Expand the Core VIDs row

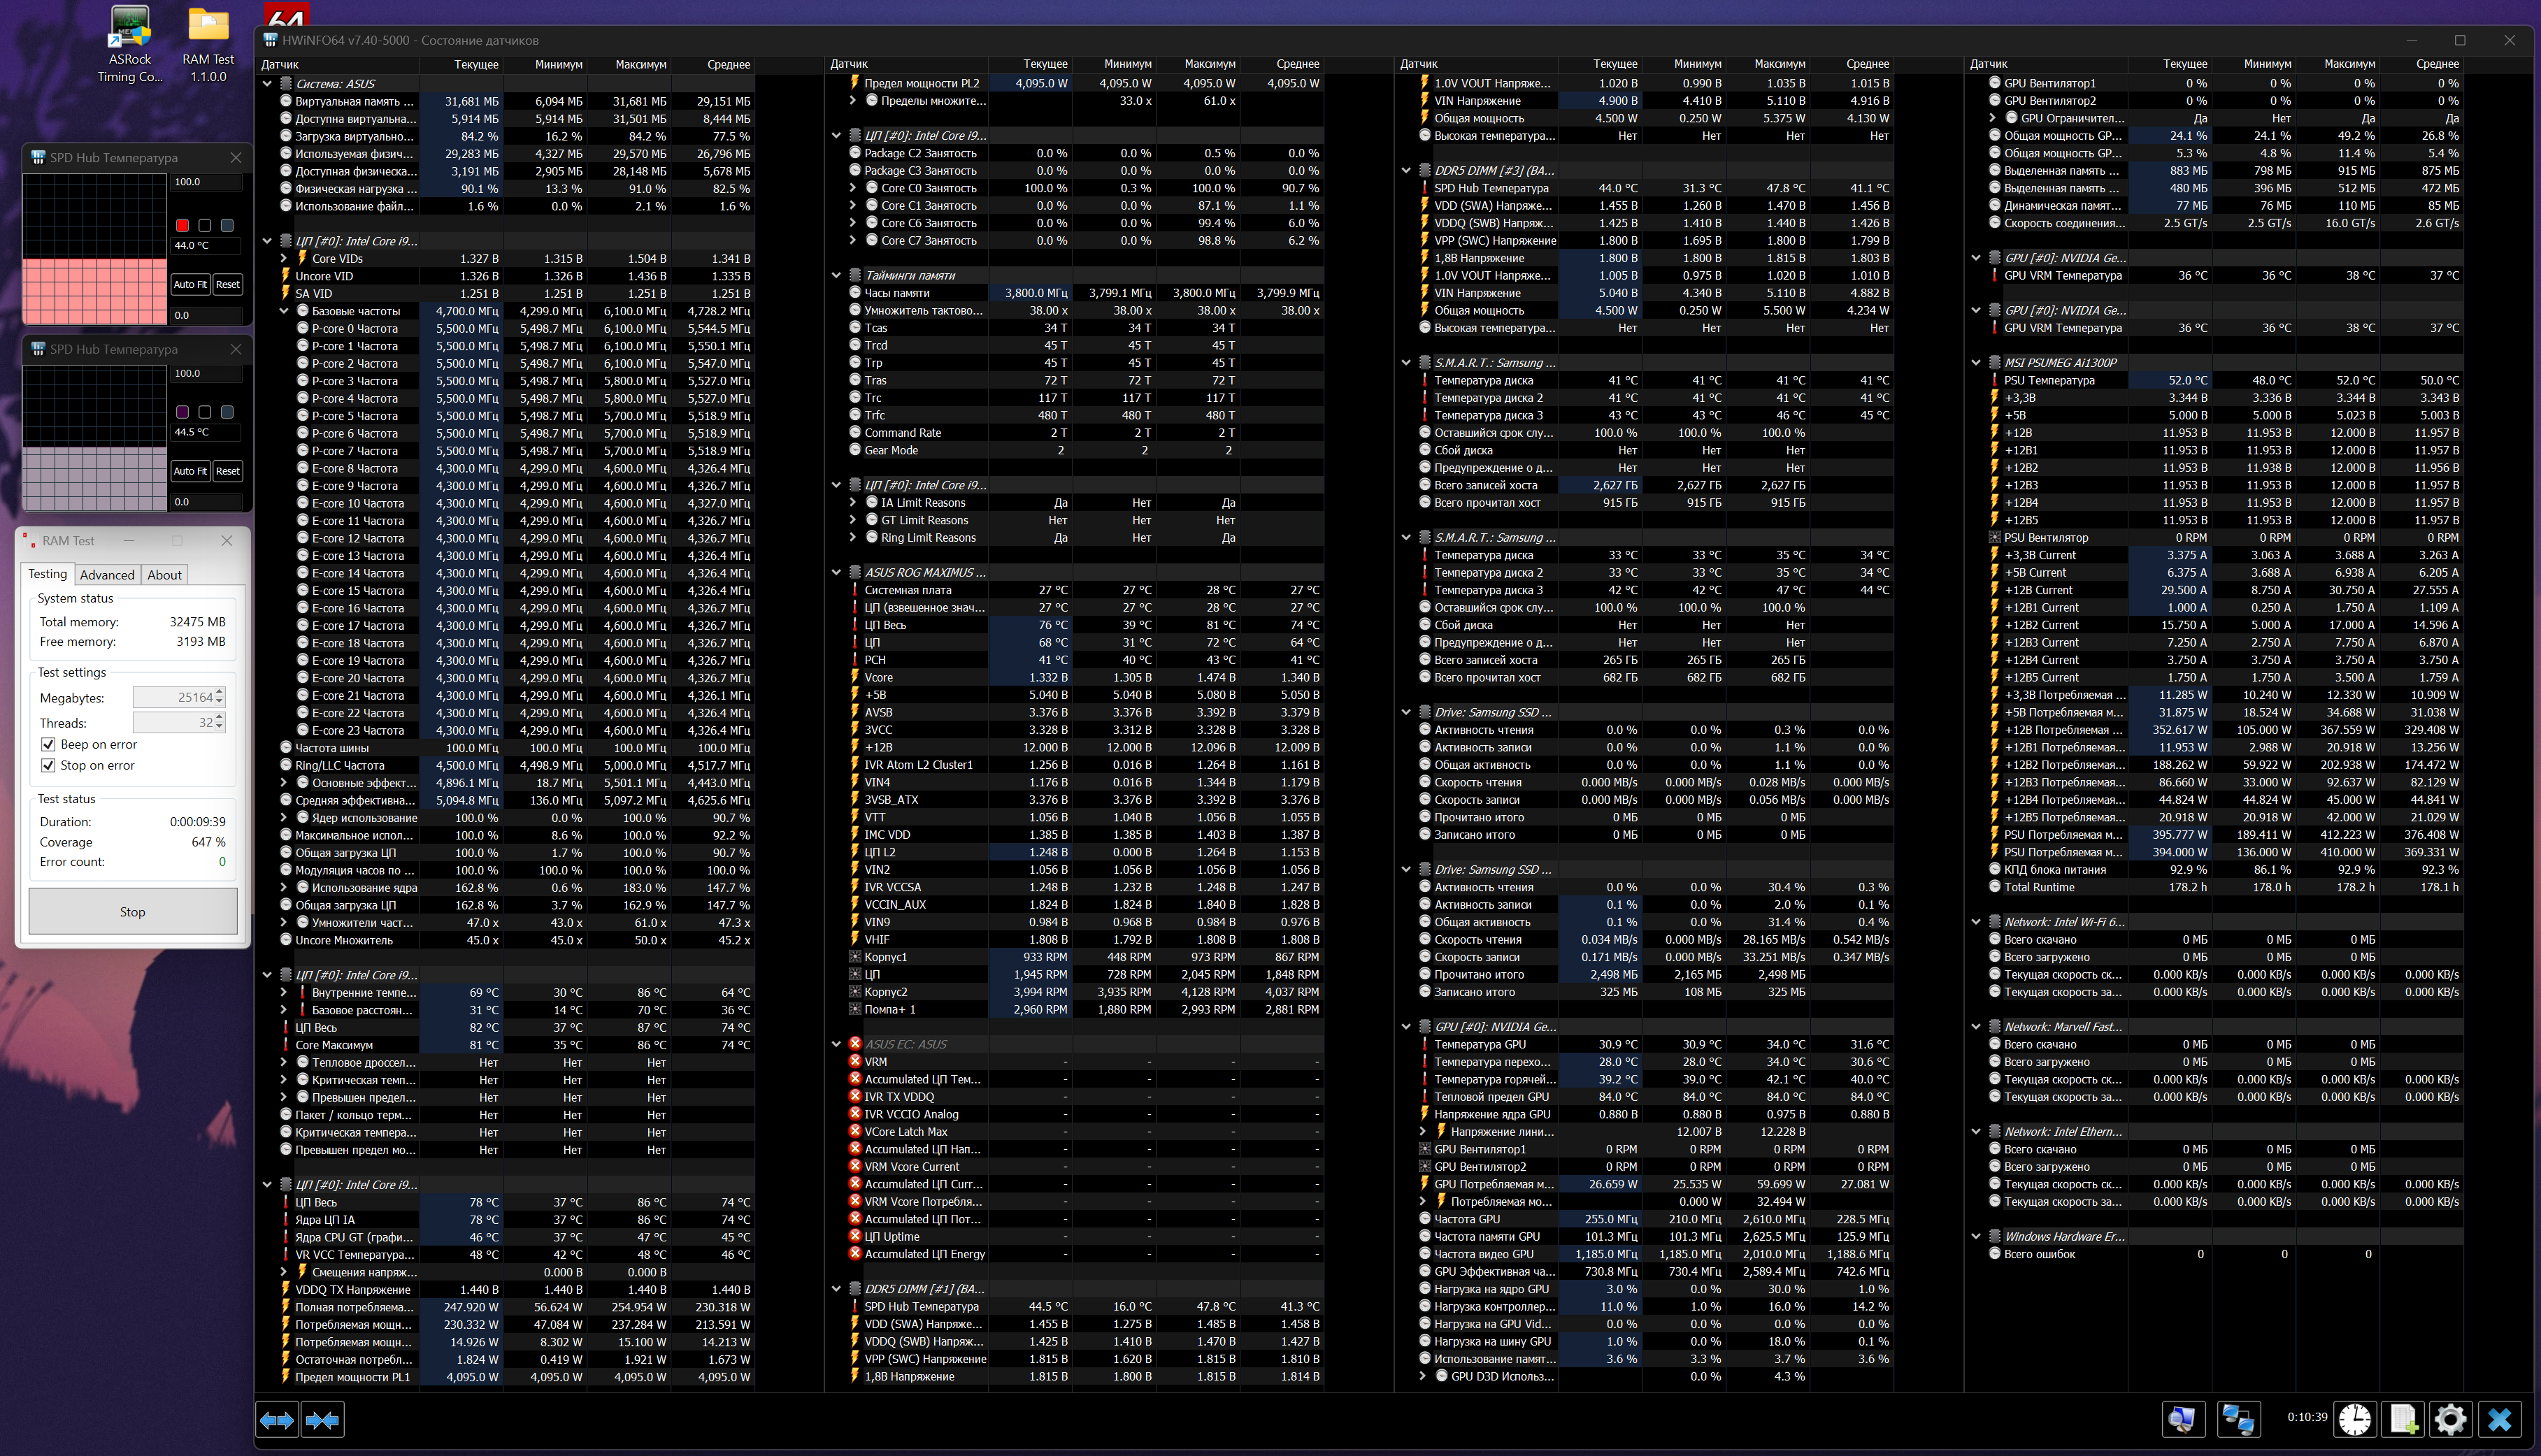(x=284, y=258)
